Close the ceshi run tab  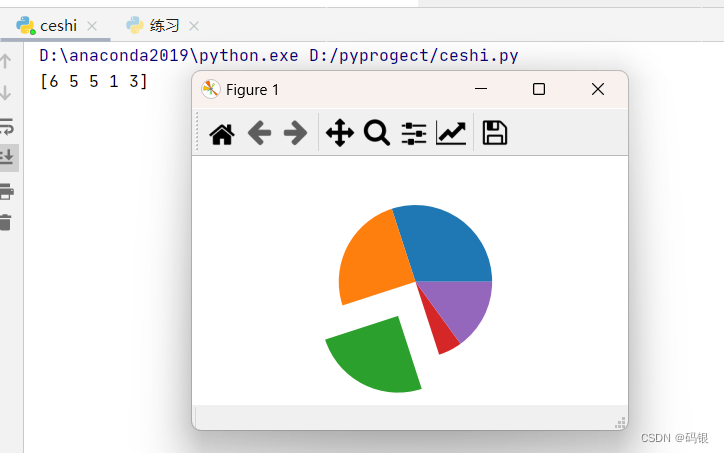tap(92, 26)
